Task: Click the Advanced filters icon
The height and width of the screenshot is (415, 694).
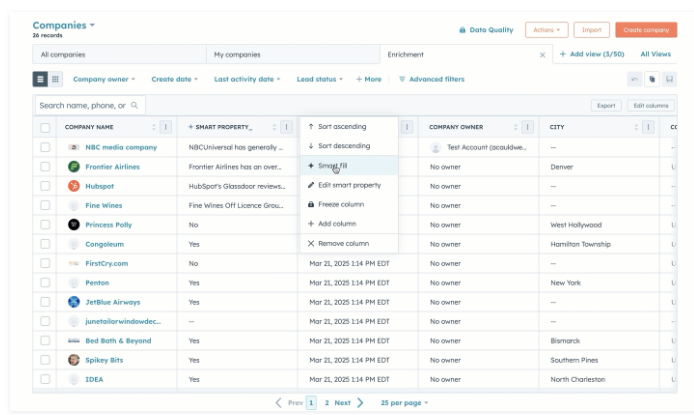Action: [402, 79]
